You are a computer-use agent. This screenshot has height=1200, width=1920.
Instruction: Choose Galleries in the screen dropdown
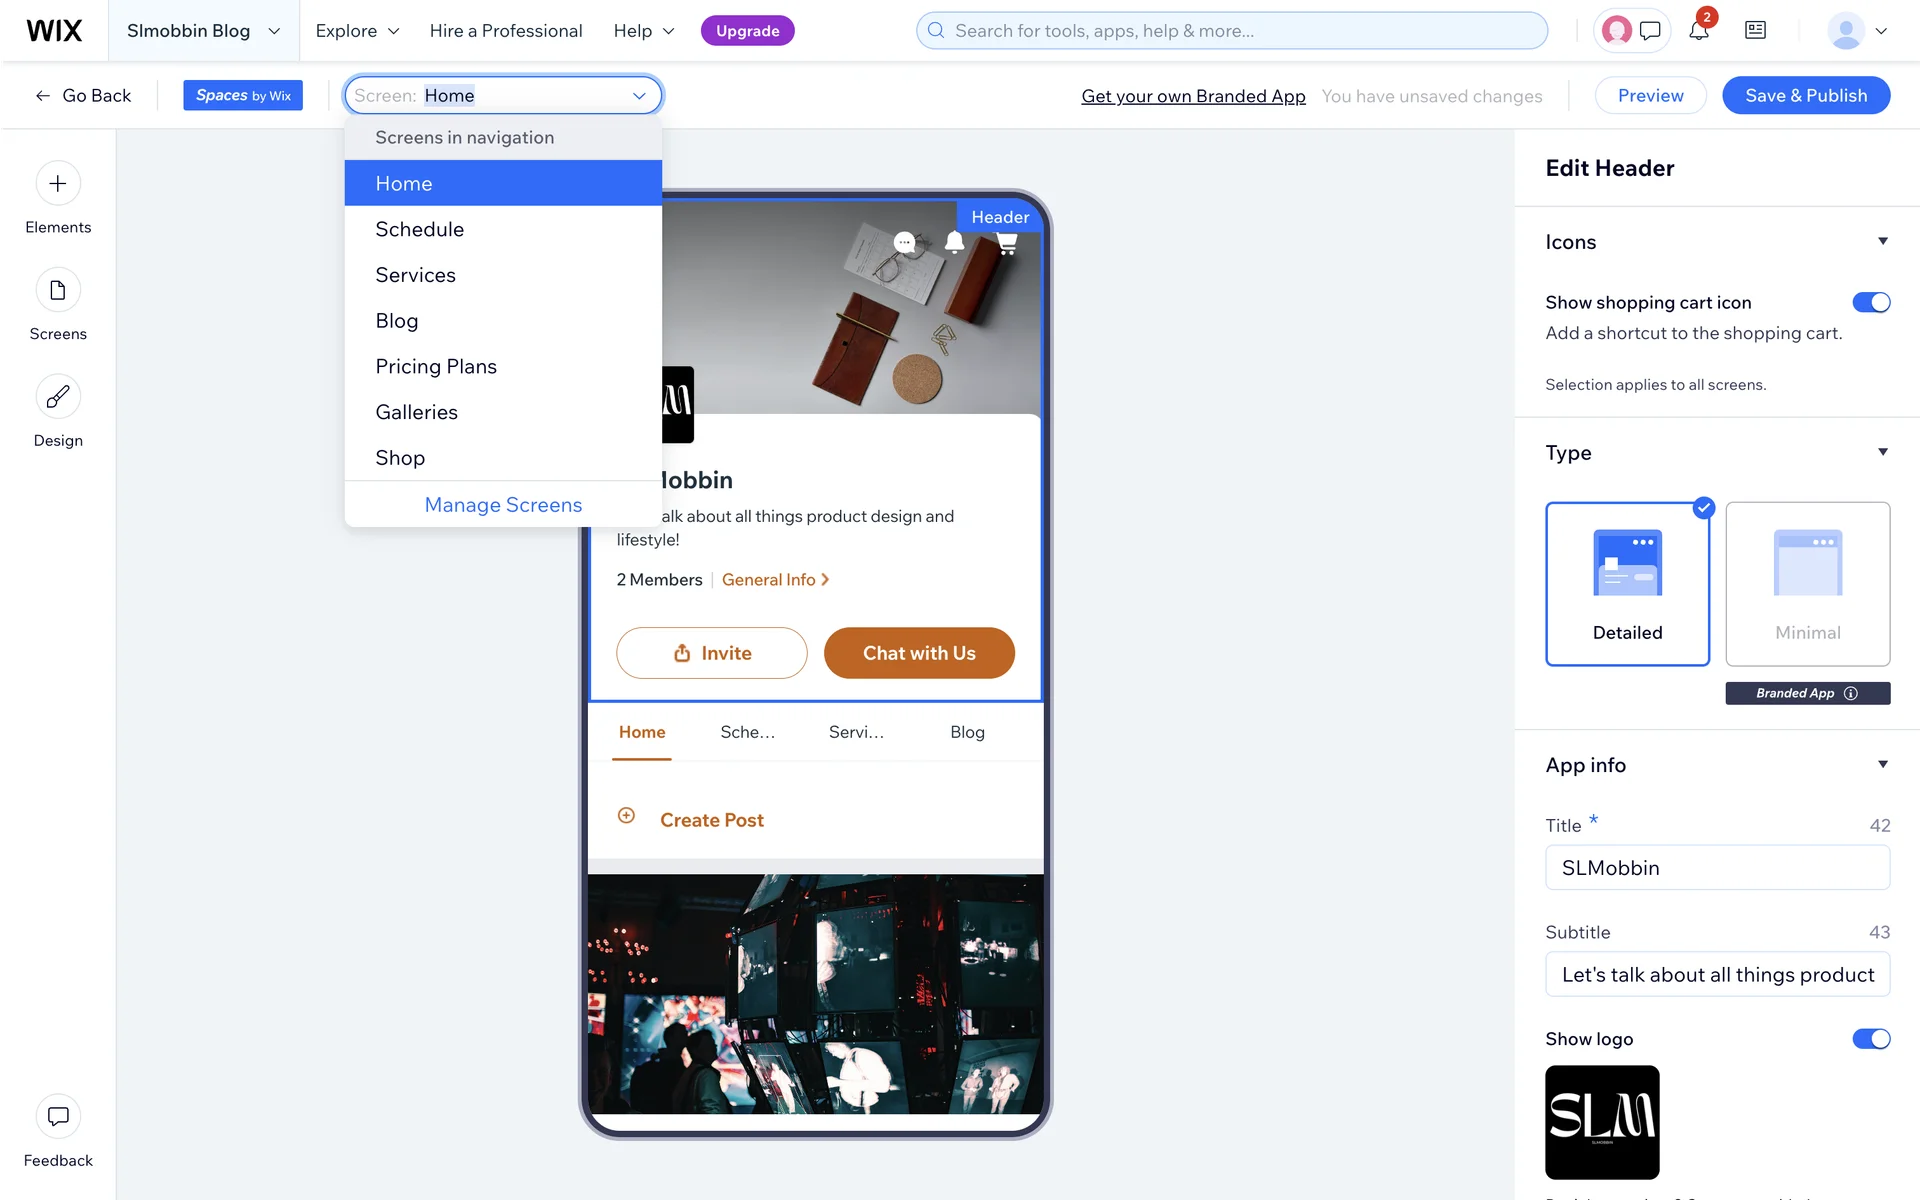[416, 412]
